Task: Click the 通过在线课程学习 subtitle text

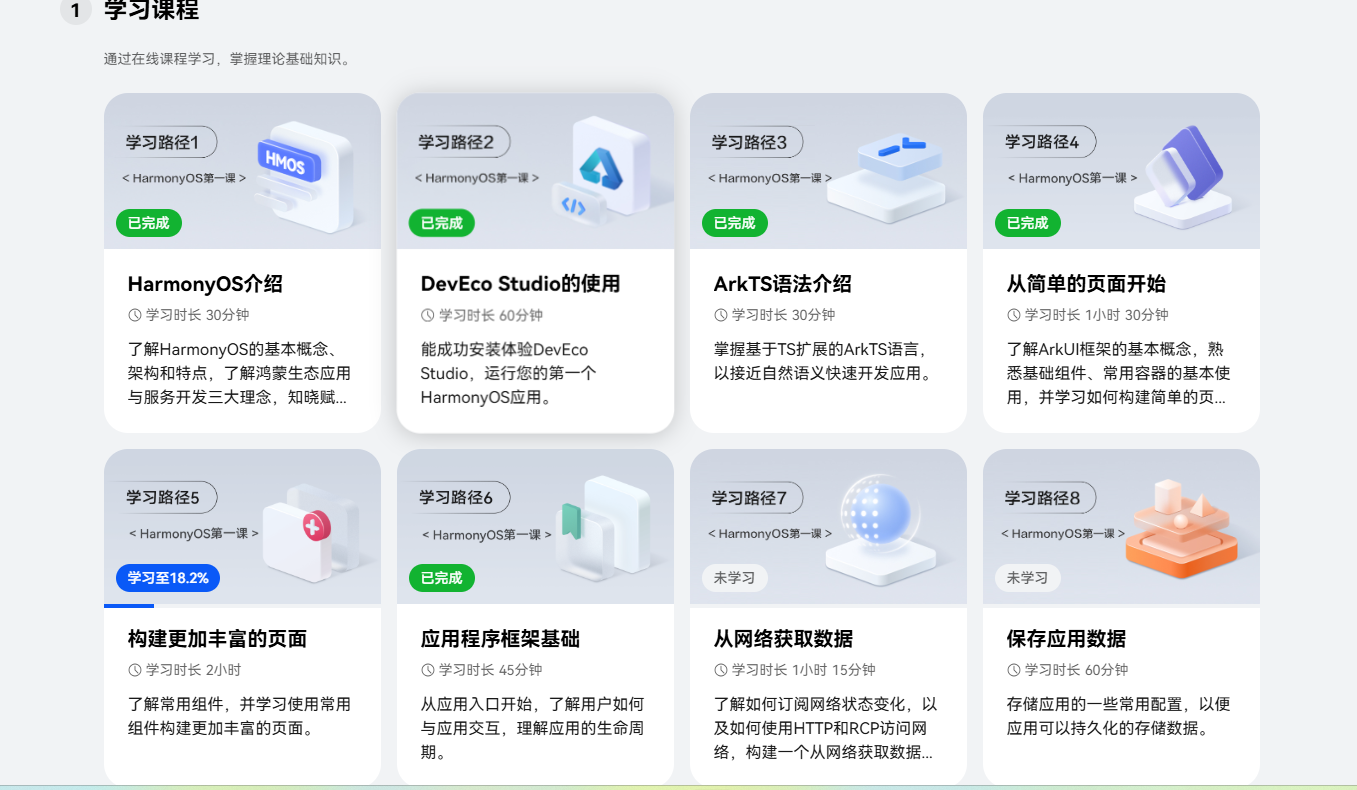Action: pos(227,59)
